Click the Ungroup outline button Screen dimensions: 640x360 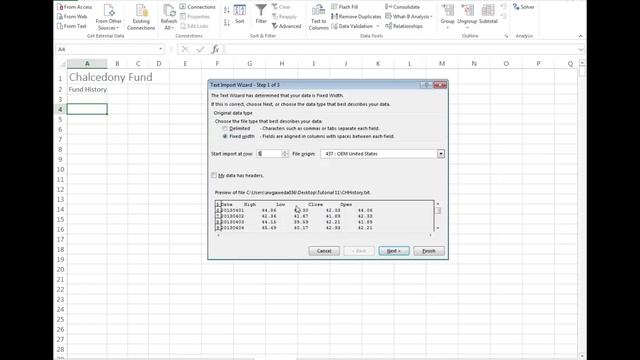coord(467,16)
